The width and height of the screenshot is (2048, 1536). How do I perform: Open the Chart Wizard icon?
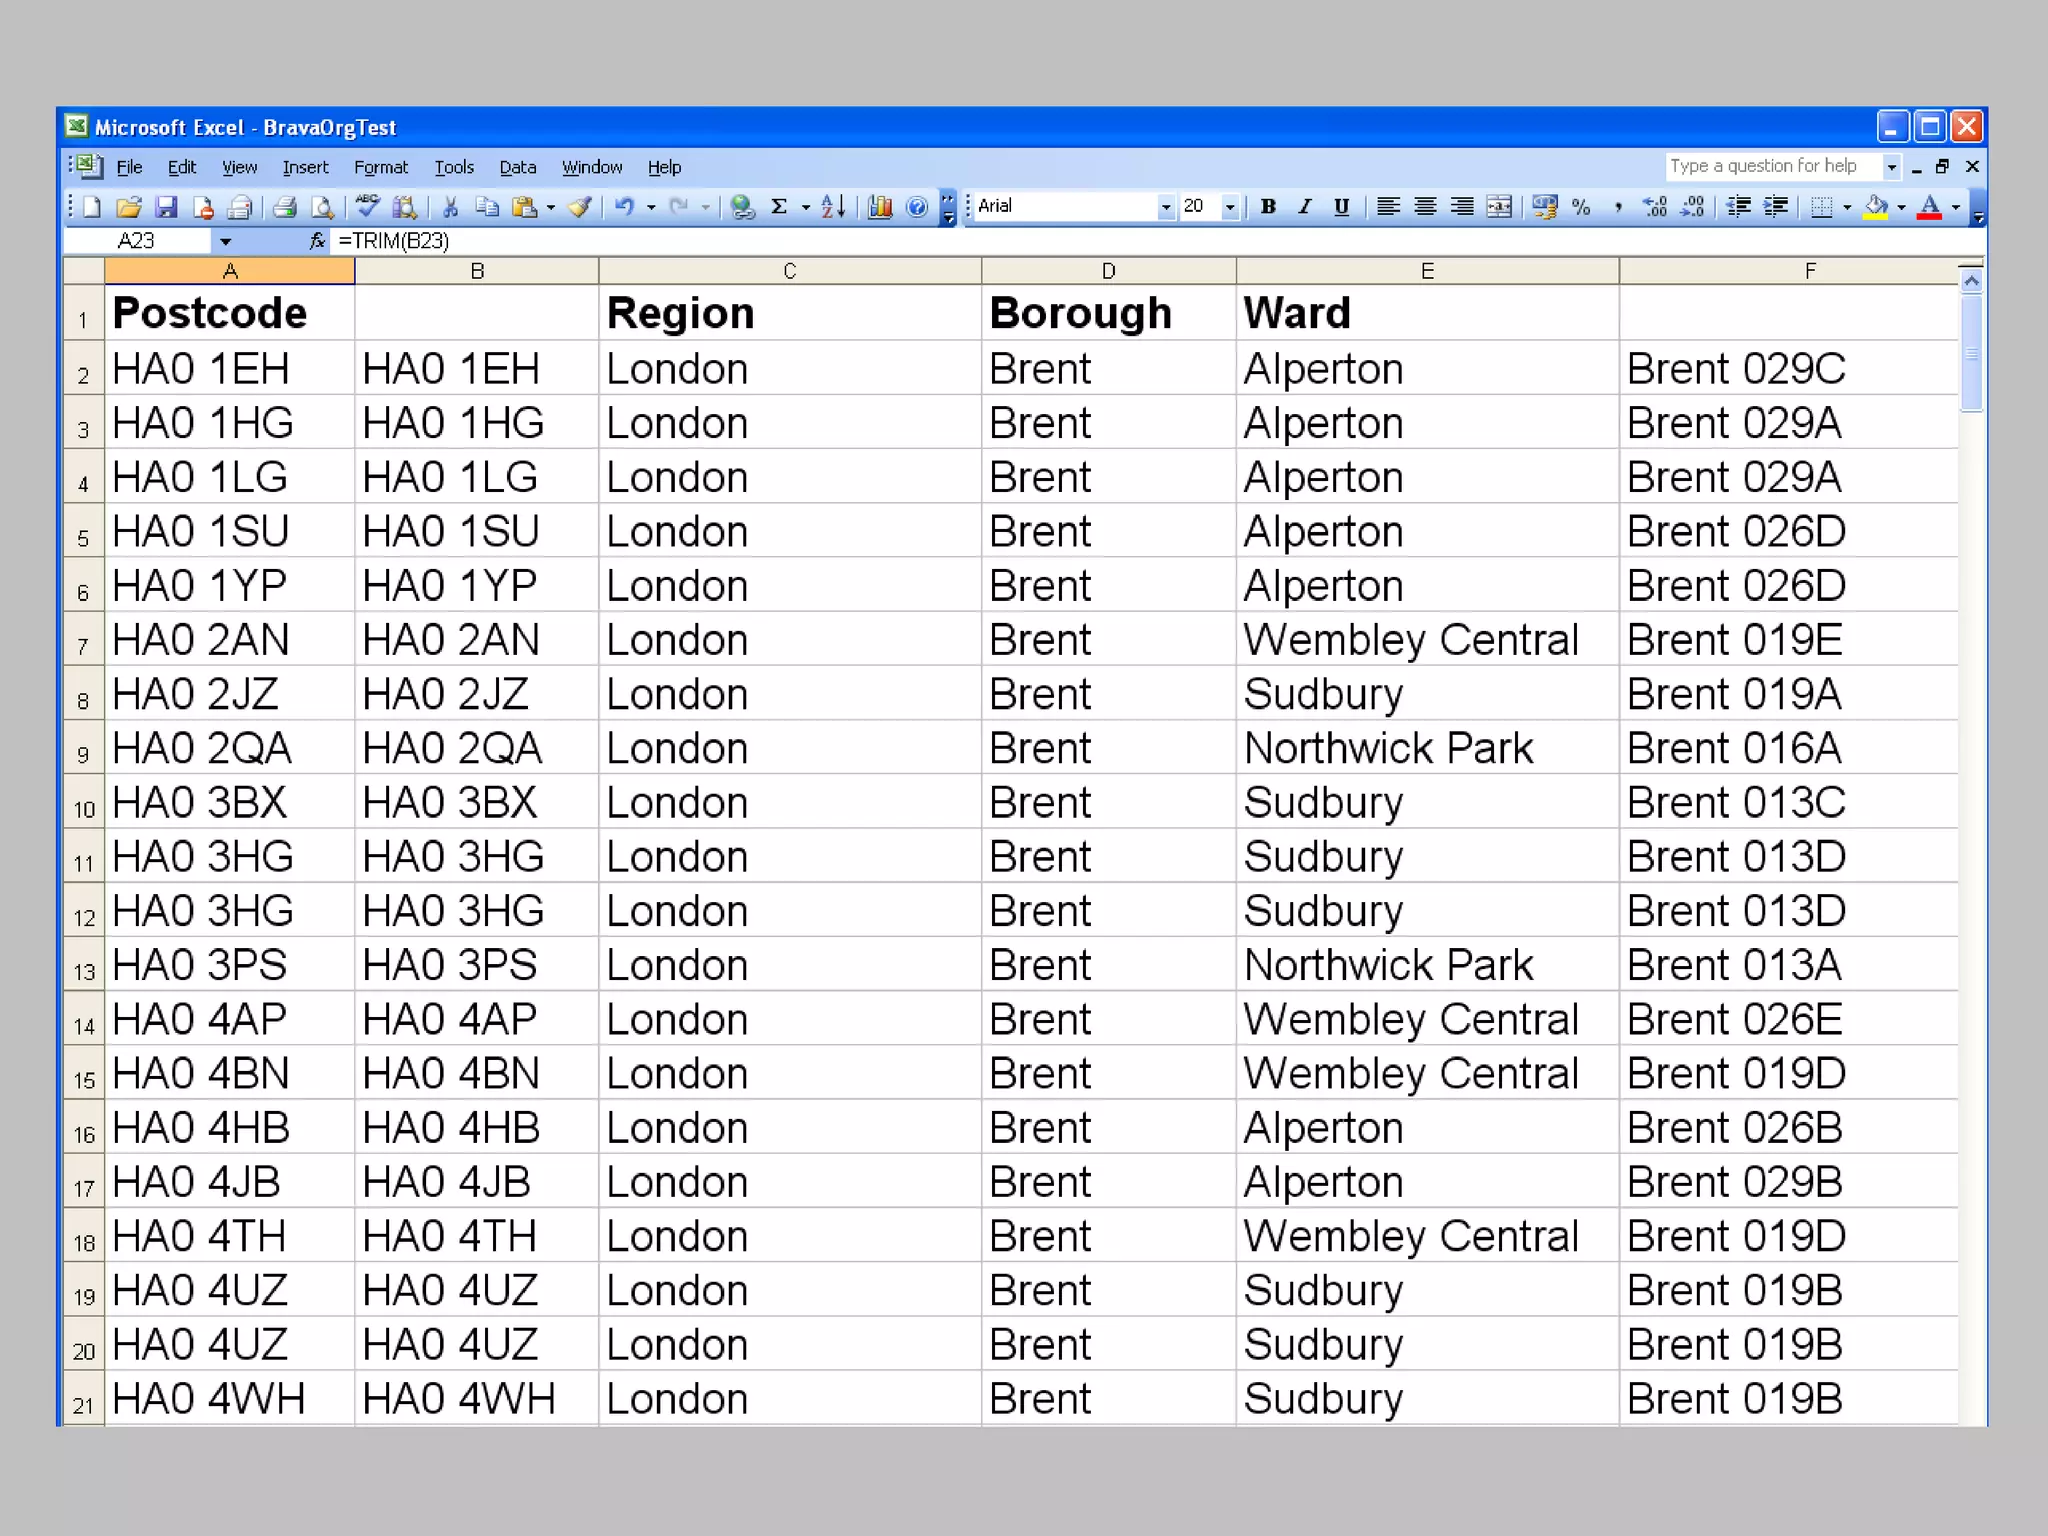[880, 207]
